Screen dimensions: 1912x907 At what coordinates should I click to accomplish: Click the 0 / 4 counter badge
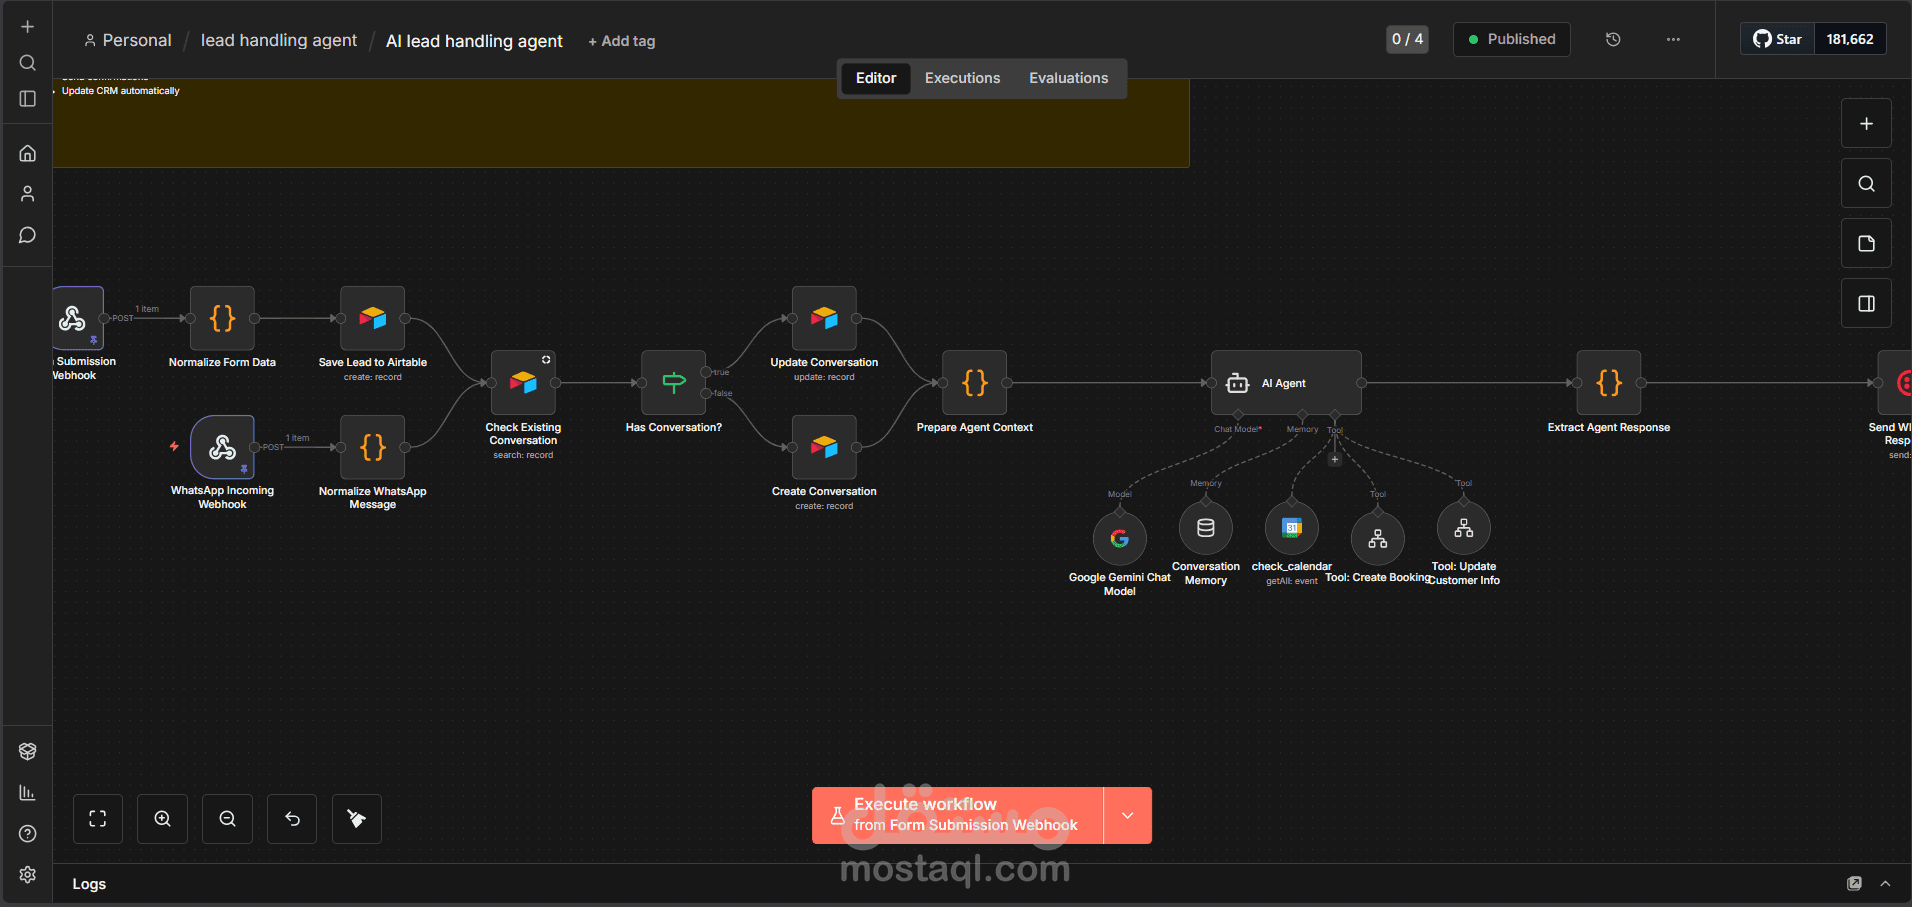(x=1407, y=39)
